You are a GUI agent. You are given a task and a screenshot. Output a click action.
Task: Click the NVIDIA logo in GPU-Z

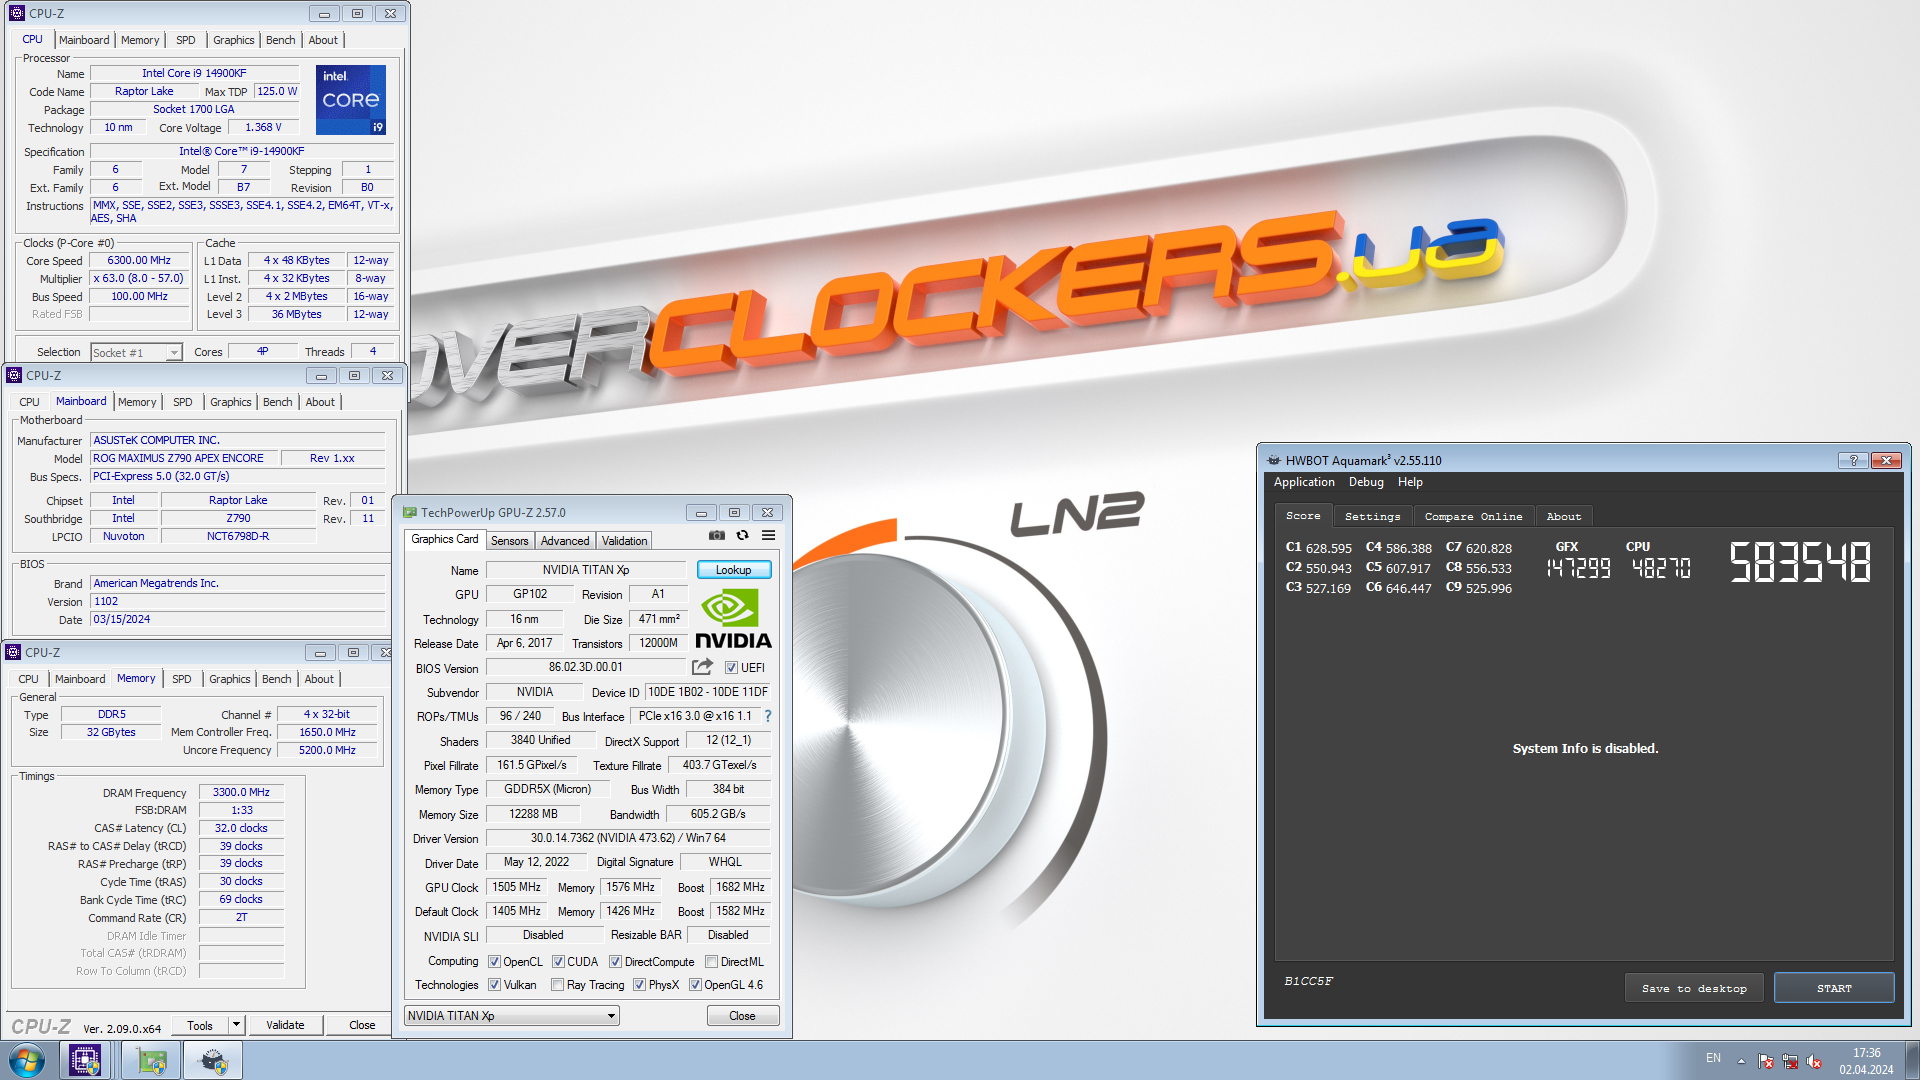coord(733,619)
